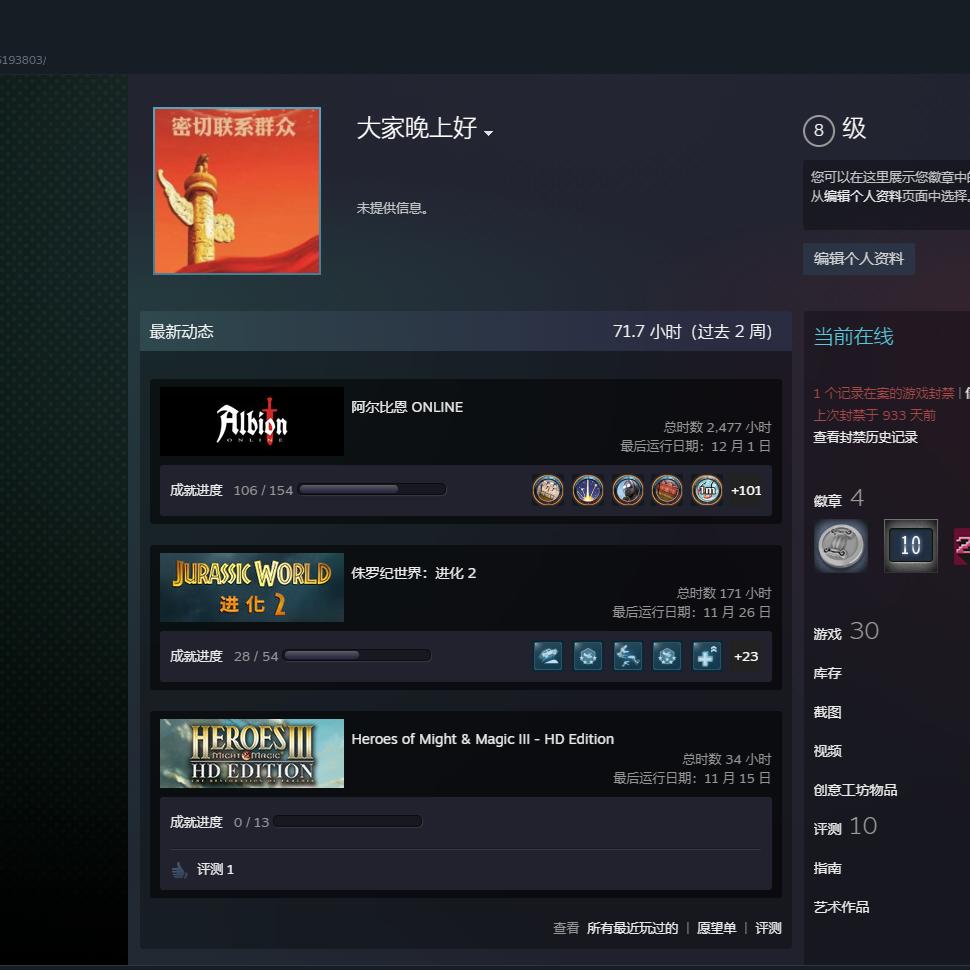This screenshot has height=970, width=970.
Task: Select 截图 in the right sidebar
Action: click(827, 712)
